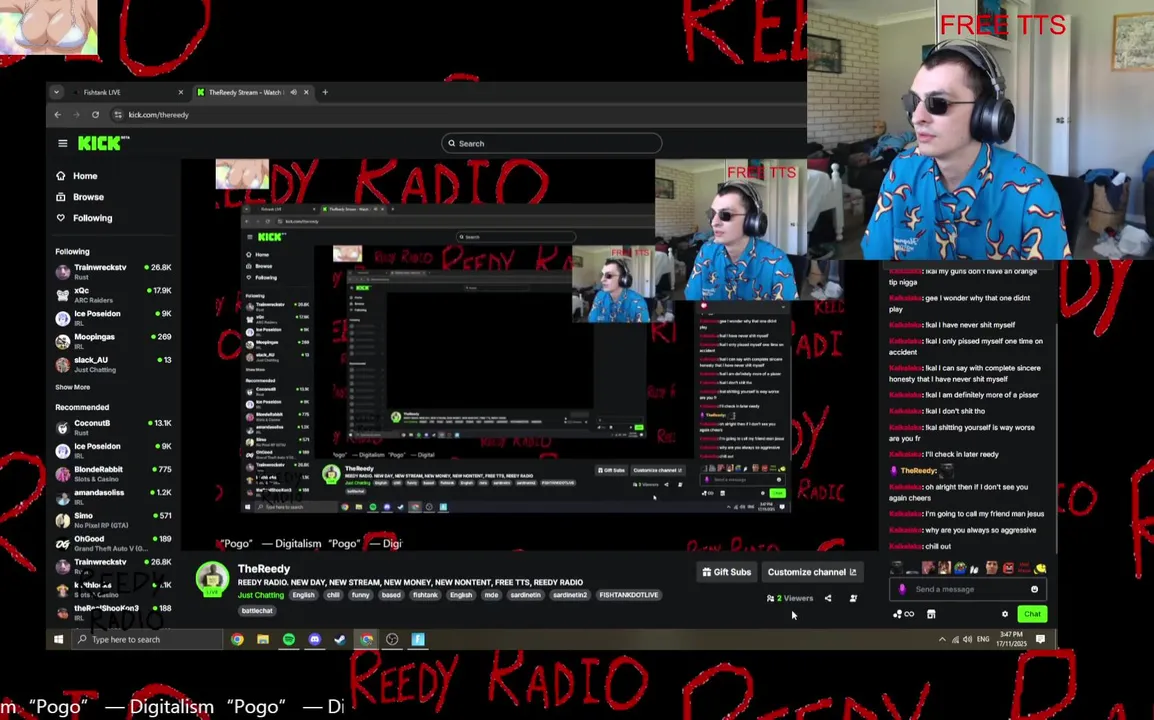This screenshot has width=1154, height=720.
Task: Open amandasoliss in Recommended list
Action: (113, 496)
